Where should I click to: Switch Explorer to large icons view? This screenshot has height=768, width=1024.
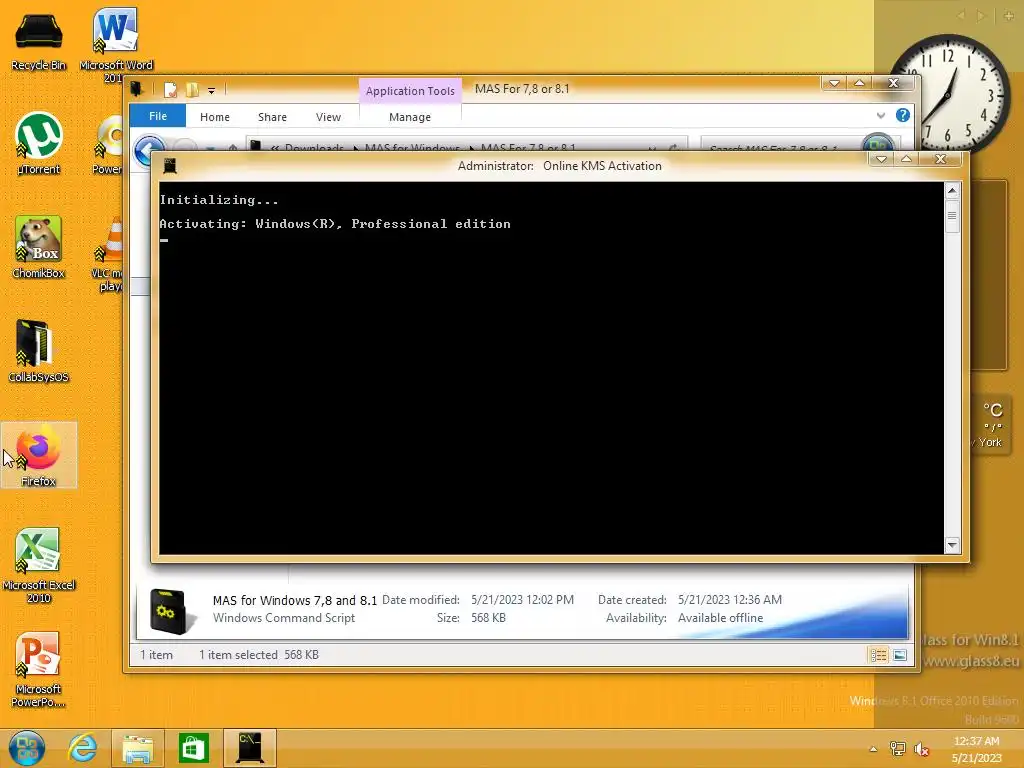pos(900,655)
